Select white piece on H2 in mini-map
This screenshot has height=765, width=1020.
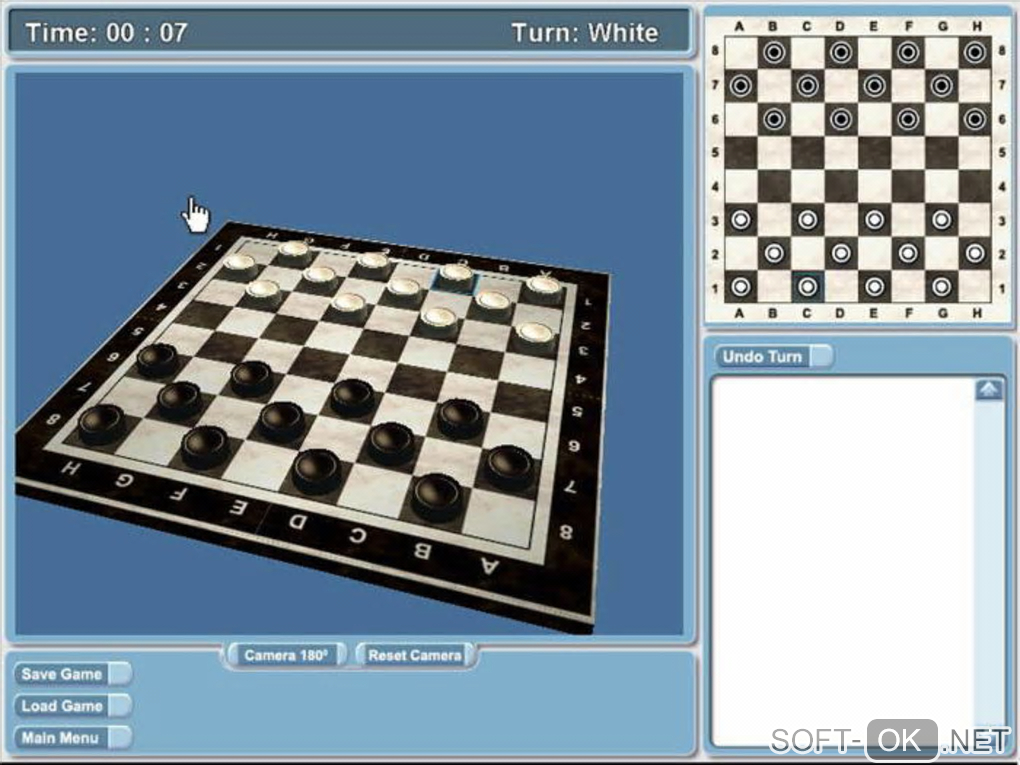974,252
